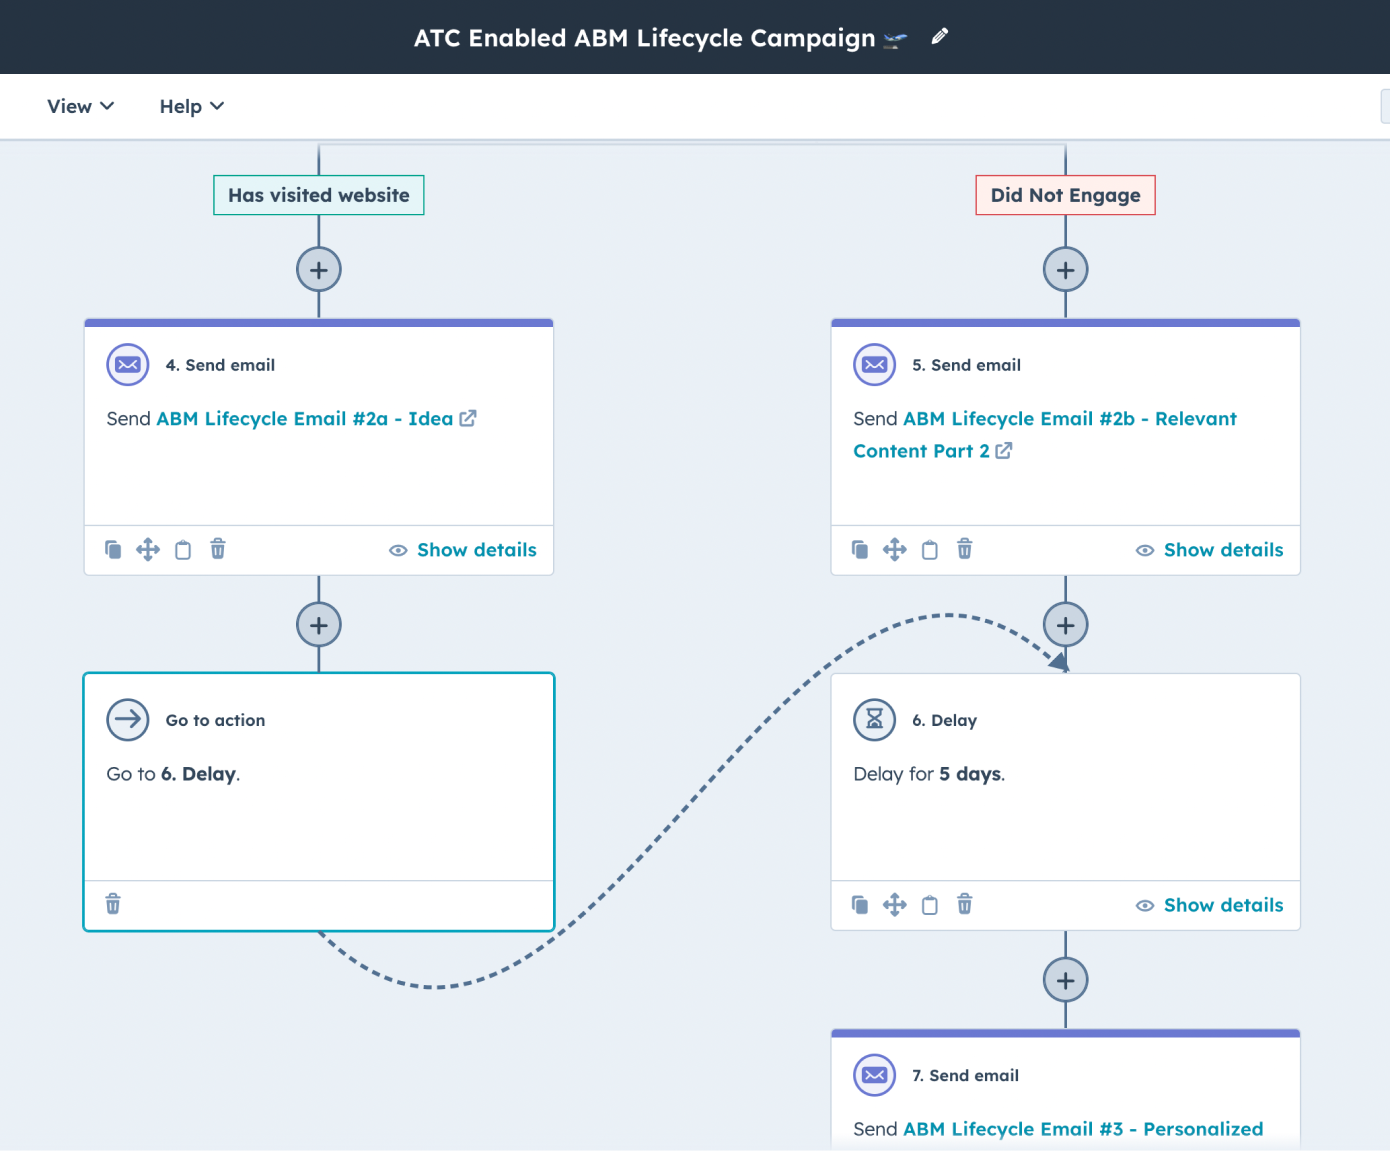The image size is (1390, 1151).
Task: Open the workflow title edit pencil icon
Action: coord(938,36)
